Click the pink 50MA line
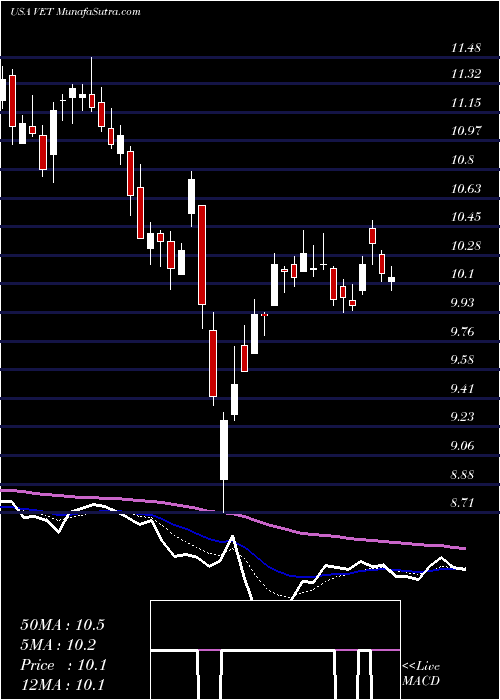Viewport: 500px width, 700px height. tap(232, 514)
